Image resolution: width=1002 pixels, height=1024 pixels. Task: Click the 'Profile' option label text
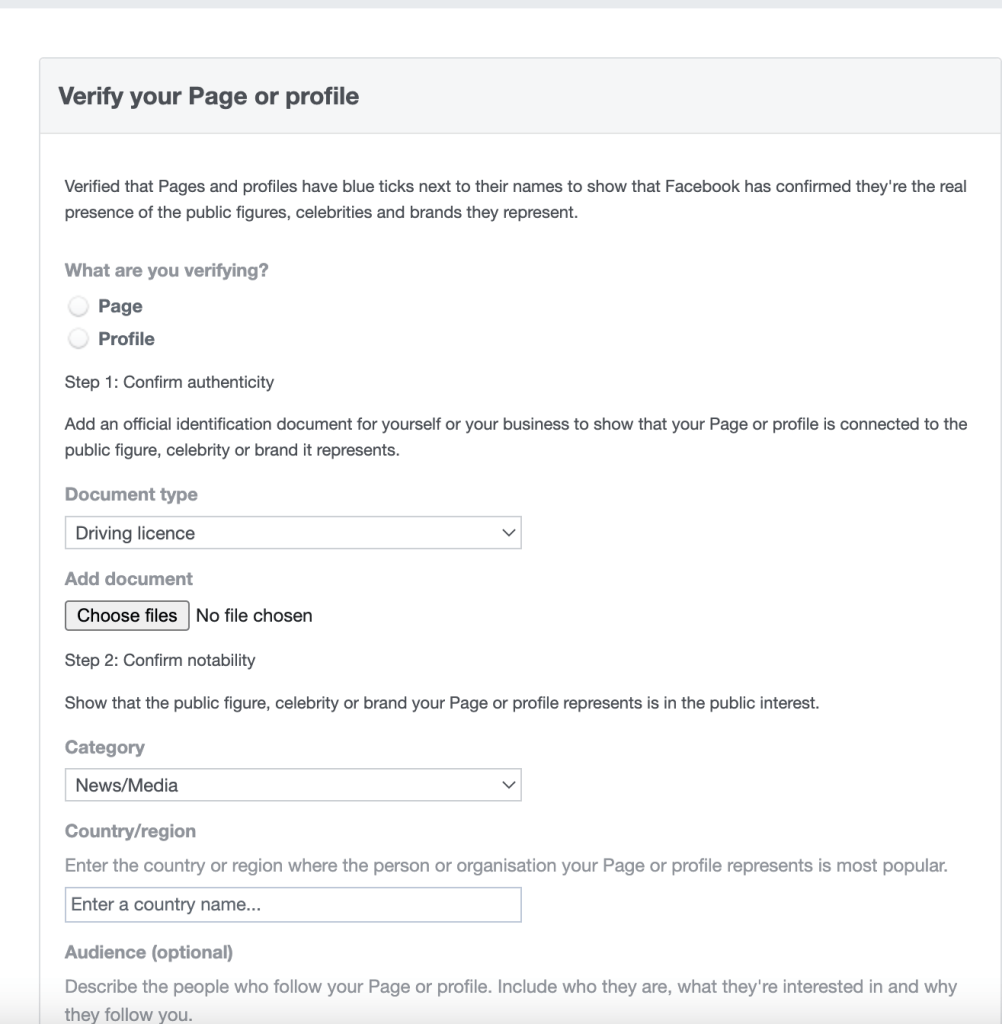tap(126, 339)
